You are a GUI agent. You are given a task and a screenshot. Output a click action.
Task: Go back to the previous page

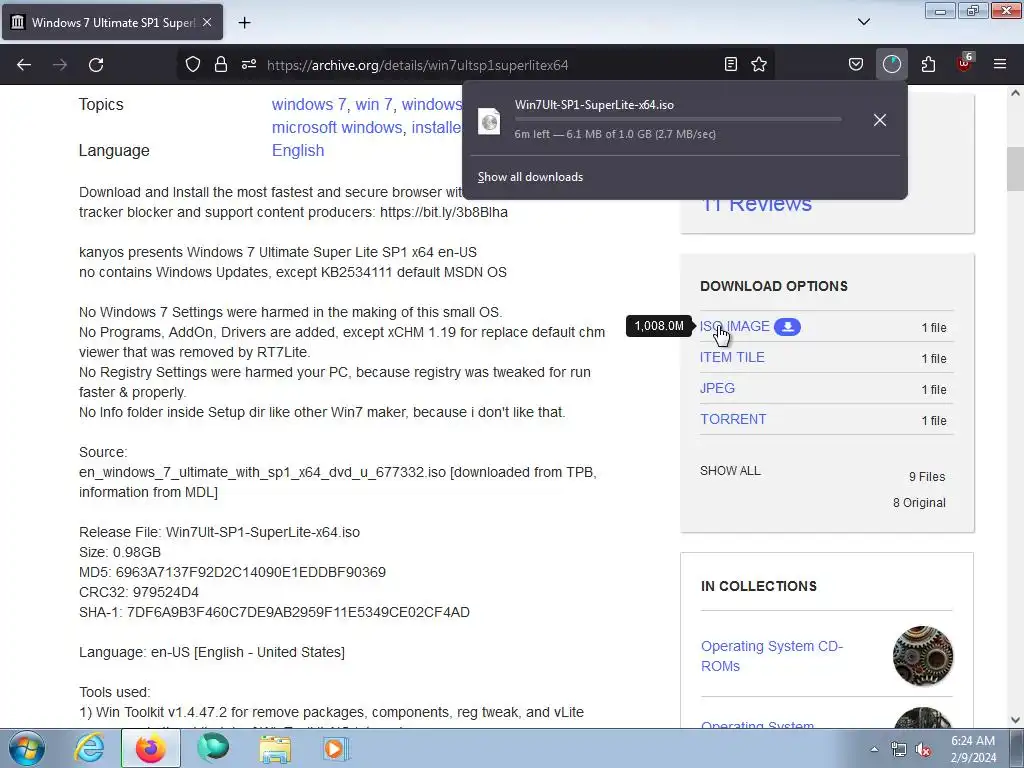point(24,65)
